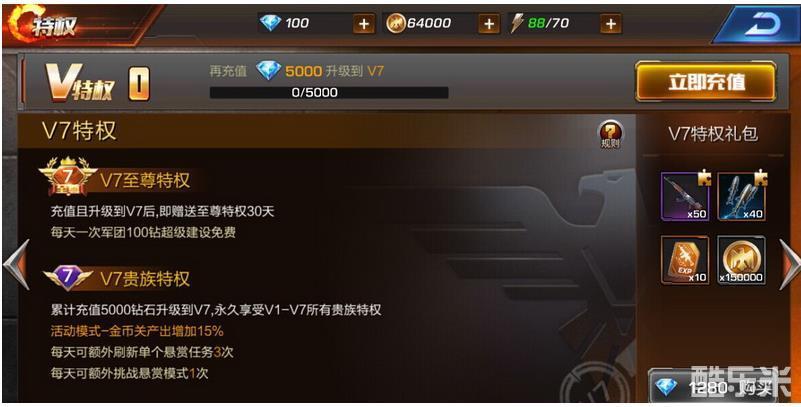
Task: Click the V特权 level 0 badge
Action: [x=139, y=83]
